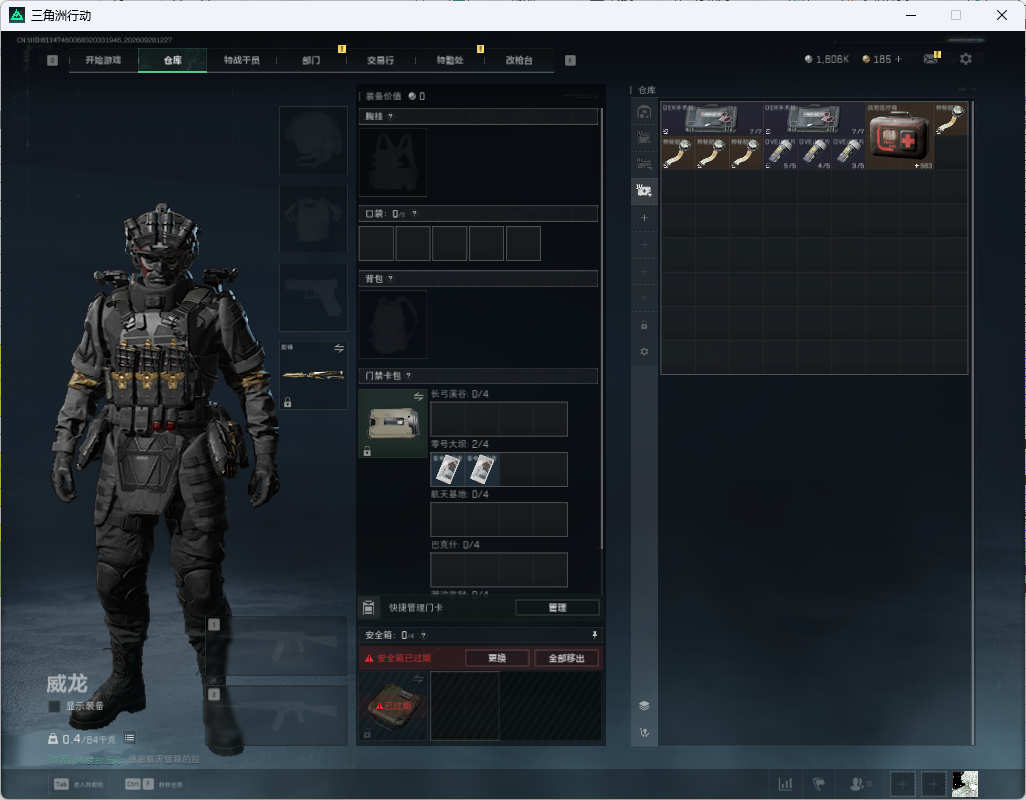Pin the safe box panel with pin icon
The image size is (1026, 800).
(594, 635)
